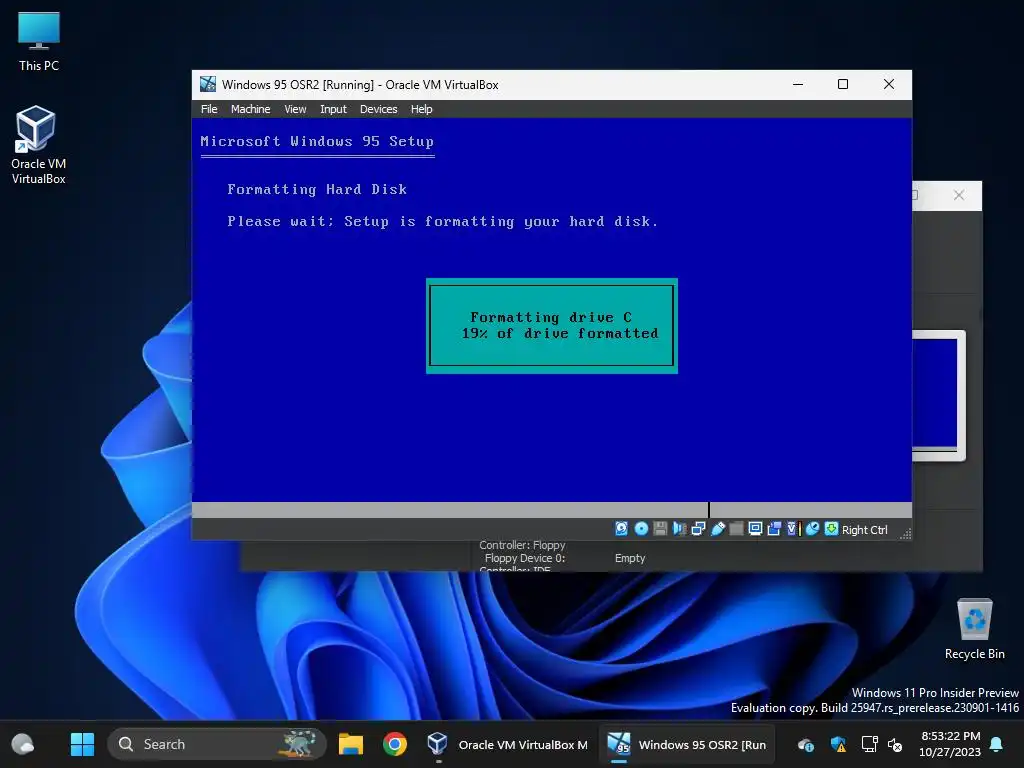Open the Input menu
The image size is (1024, 768).
[x=333, y=109]
